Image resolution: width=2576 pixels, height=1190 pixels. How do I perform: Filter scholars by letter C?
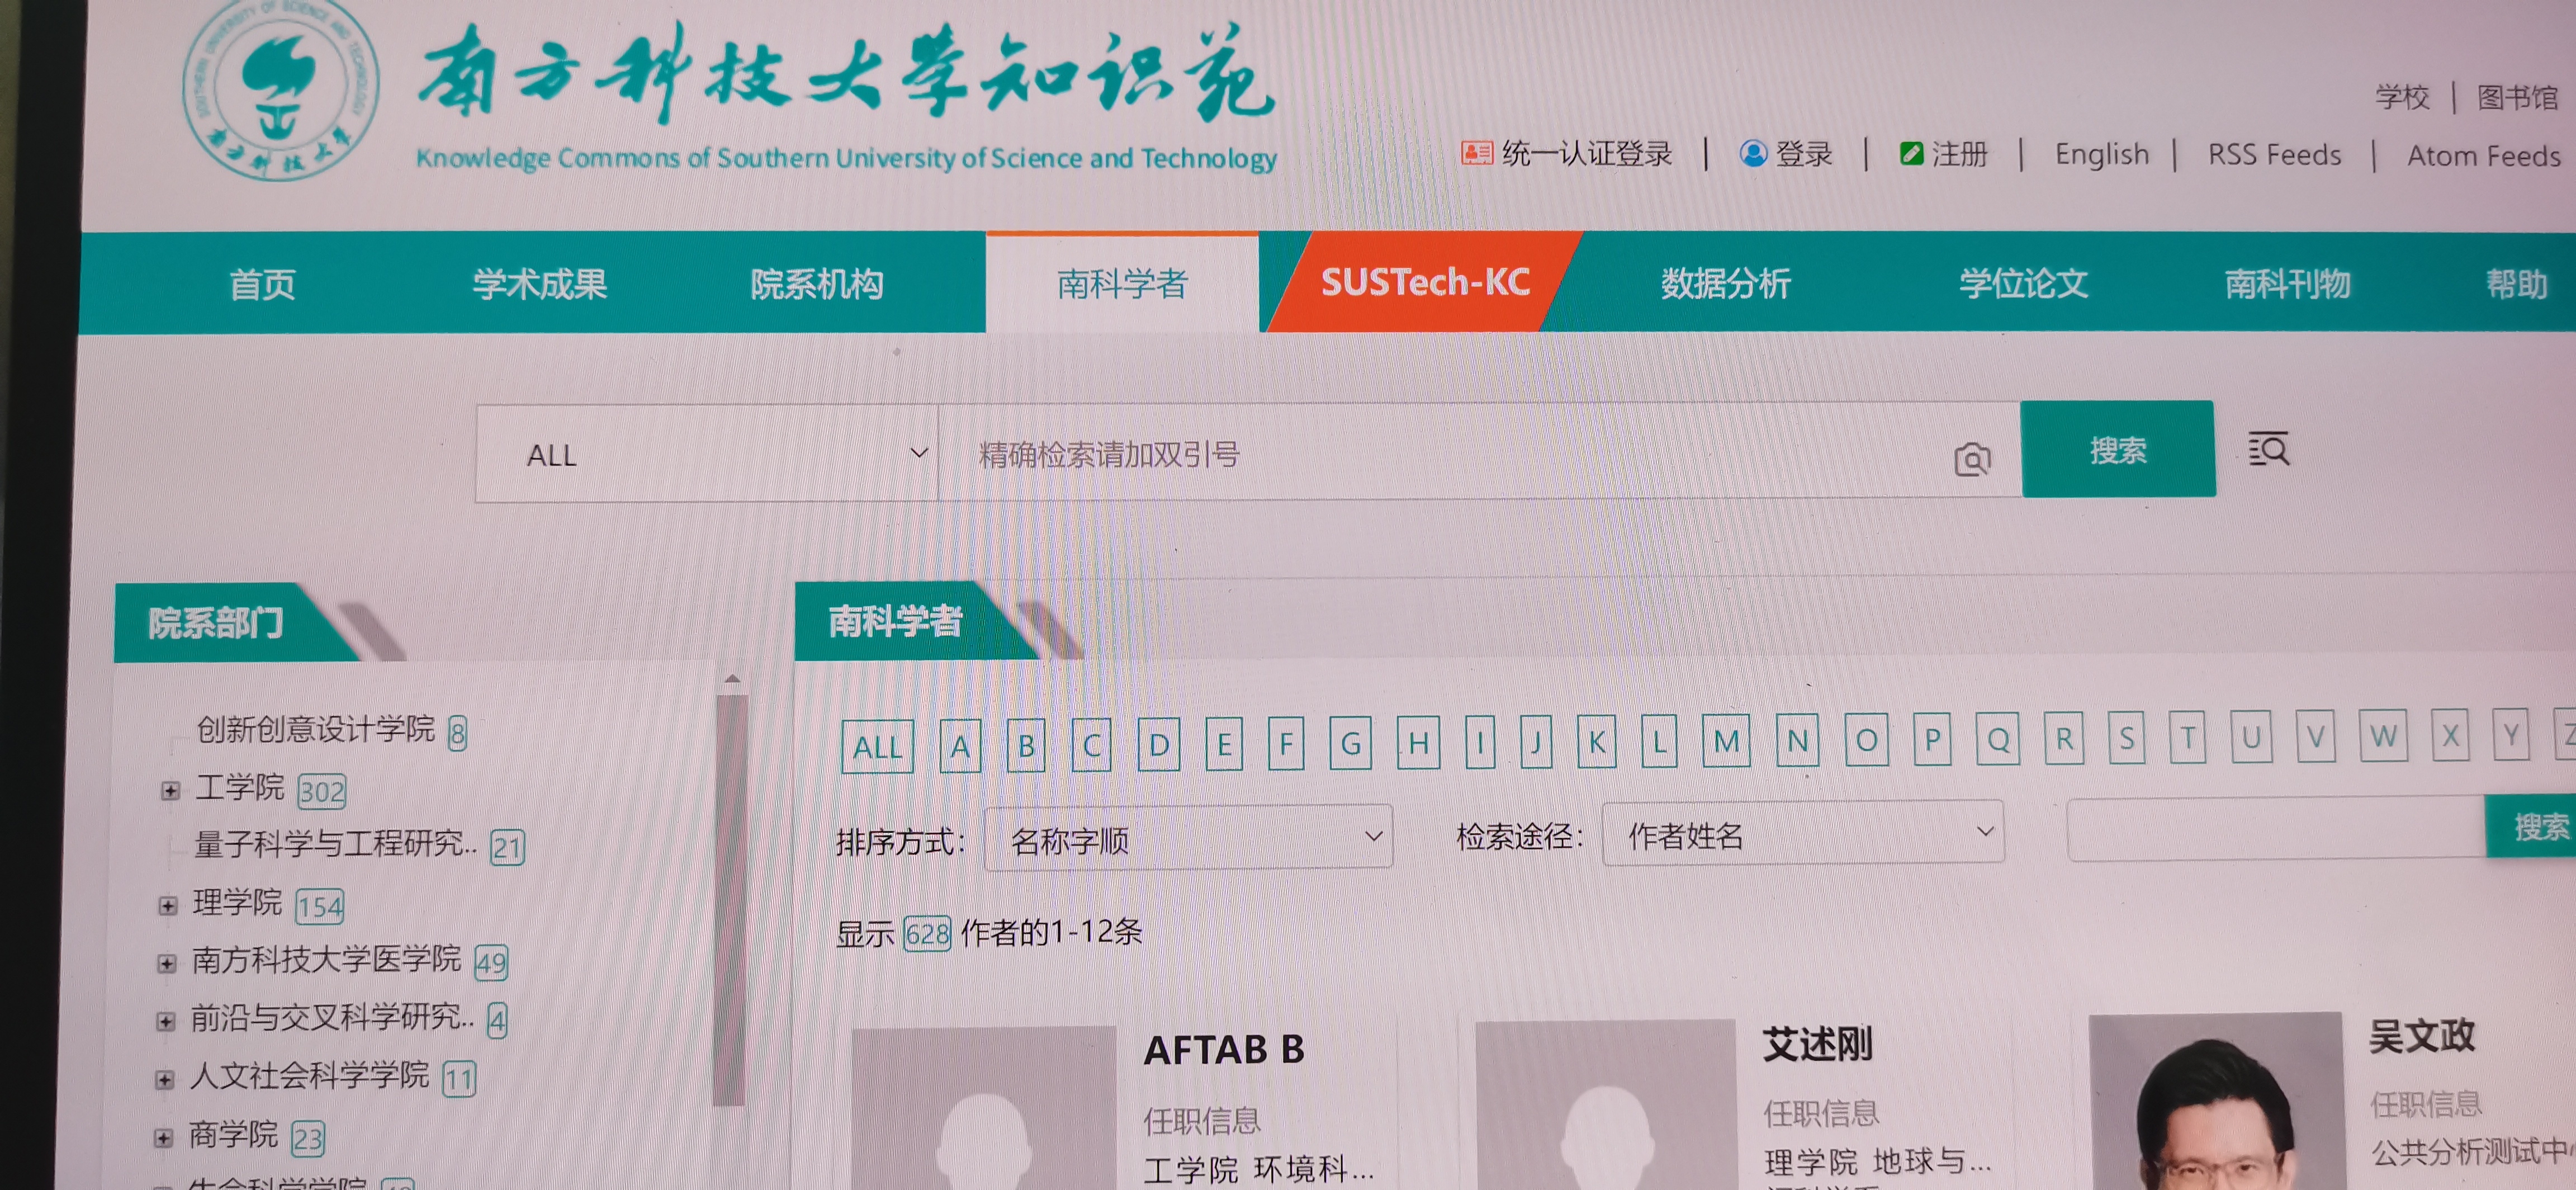(x=1091, y=745)
